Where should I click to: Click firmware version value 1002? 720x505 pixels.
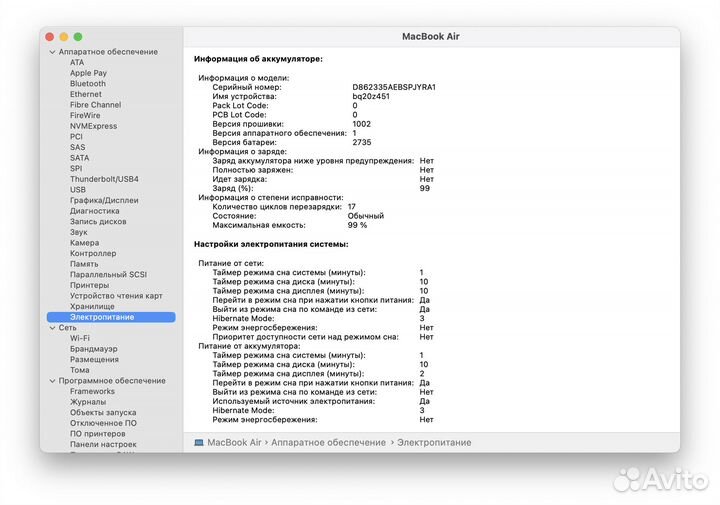coord(361,124)
